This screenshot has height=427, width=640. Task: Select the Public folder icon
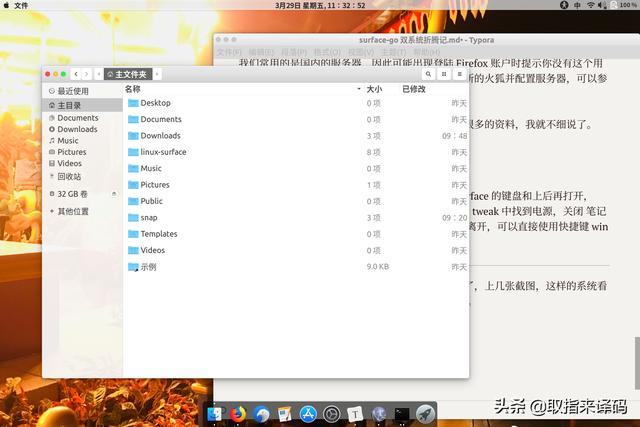pyautogui.click(x=133, y=201)
